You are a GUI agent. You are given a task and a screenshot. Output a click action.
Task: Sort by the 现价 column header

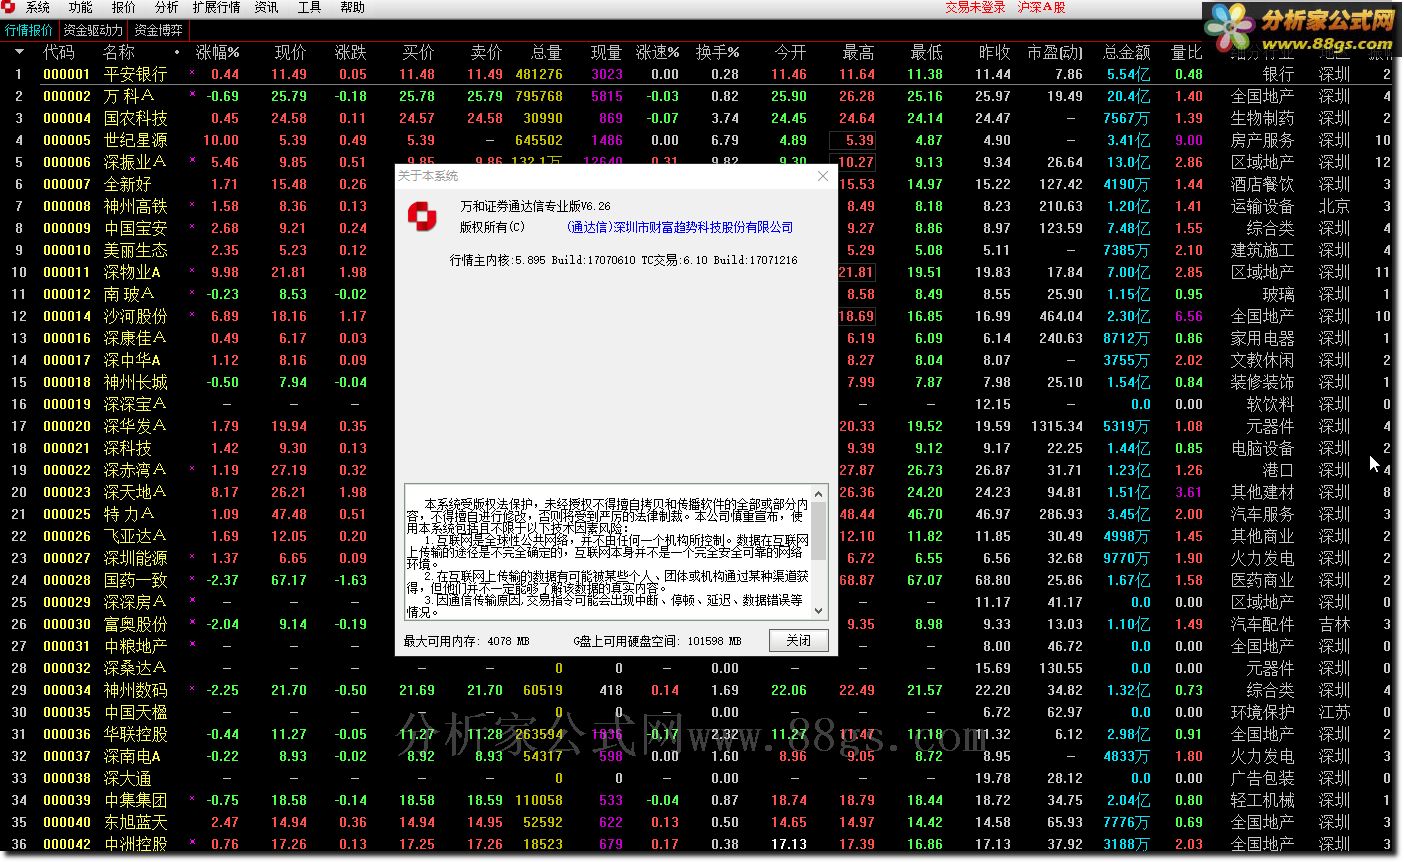pos(291,52)
